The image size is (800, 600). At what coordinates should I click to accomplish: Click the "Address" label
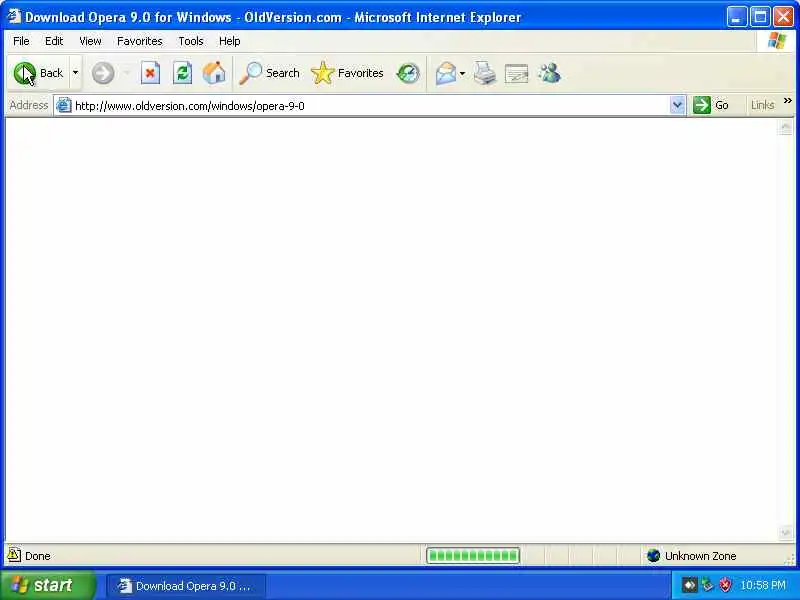tap(29, 105)
